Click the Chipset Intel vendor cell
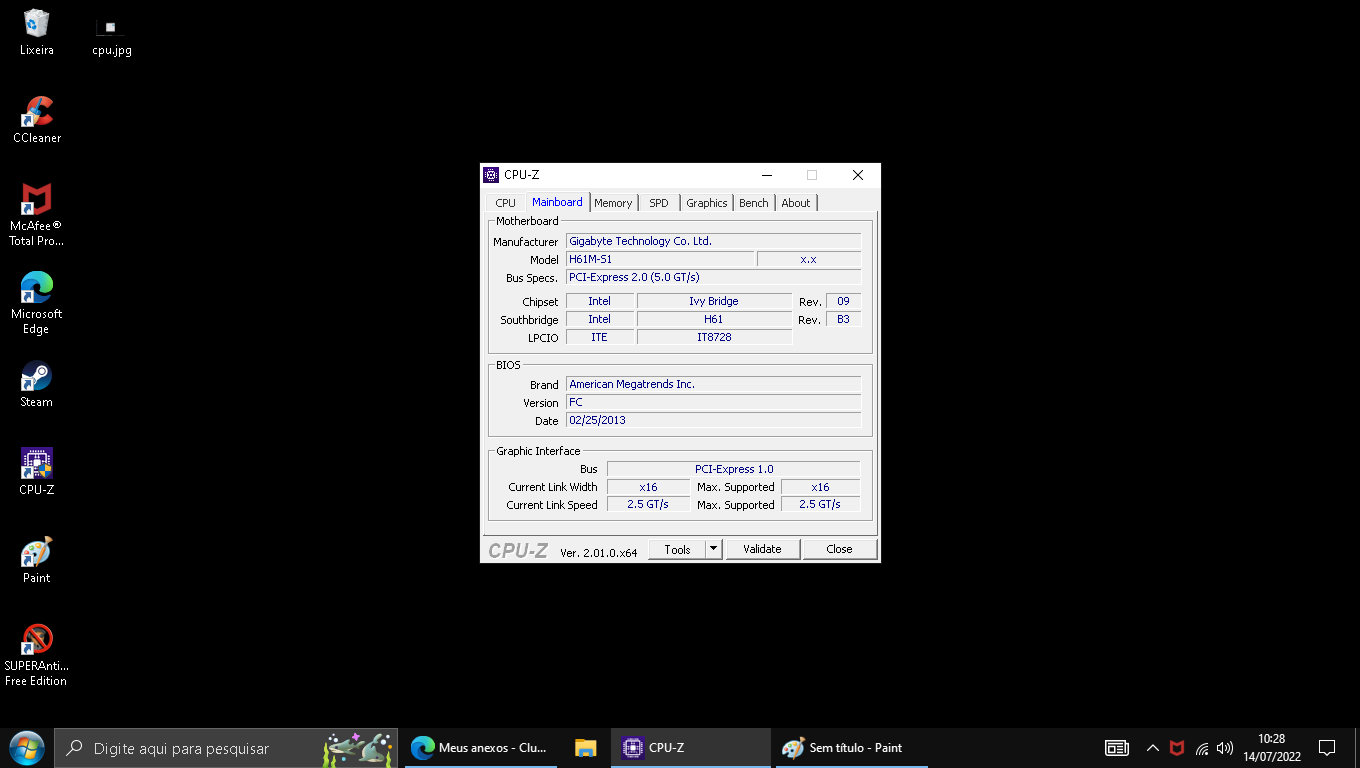1360x768 pixels. [x=600, y=301]
